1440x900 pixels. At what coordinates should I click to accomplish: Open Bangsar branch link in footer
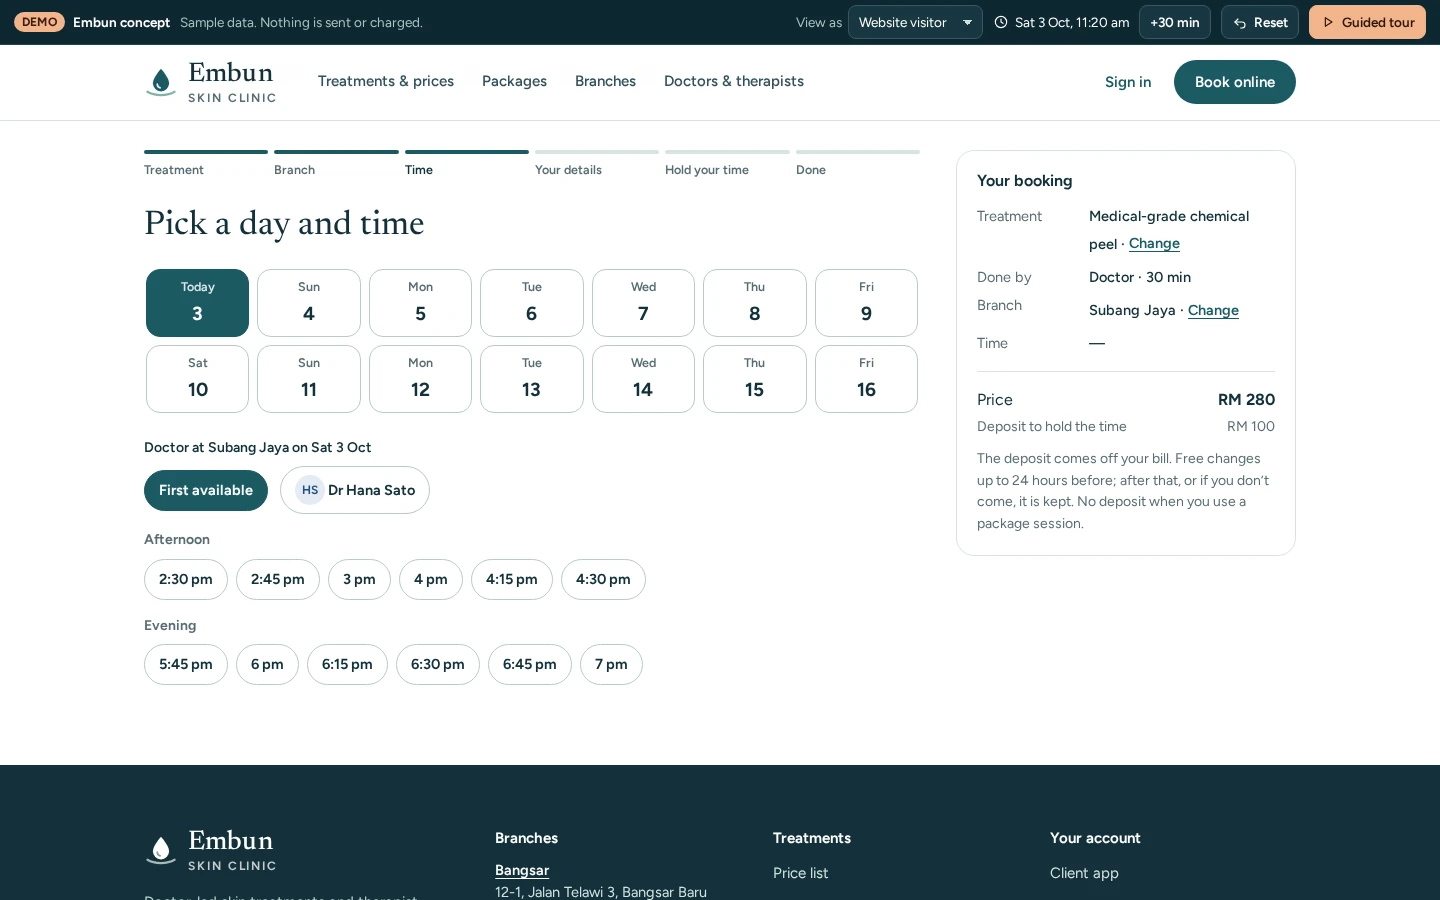coord(522,870)
